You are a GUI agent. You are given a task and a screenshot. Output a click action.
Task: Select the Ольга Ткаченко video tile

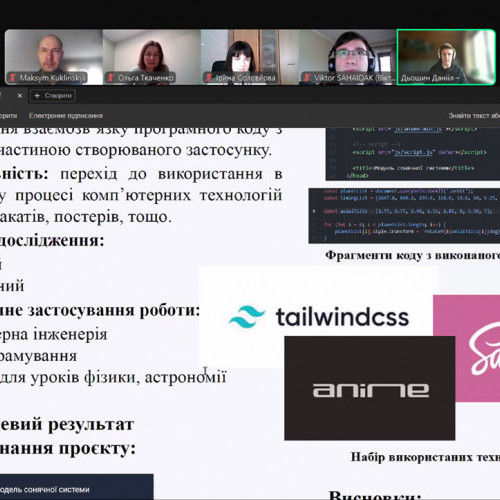152,57
